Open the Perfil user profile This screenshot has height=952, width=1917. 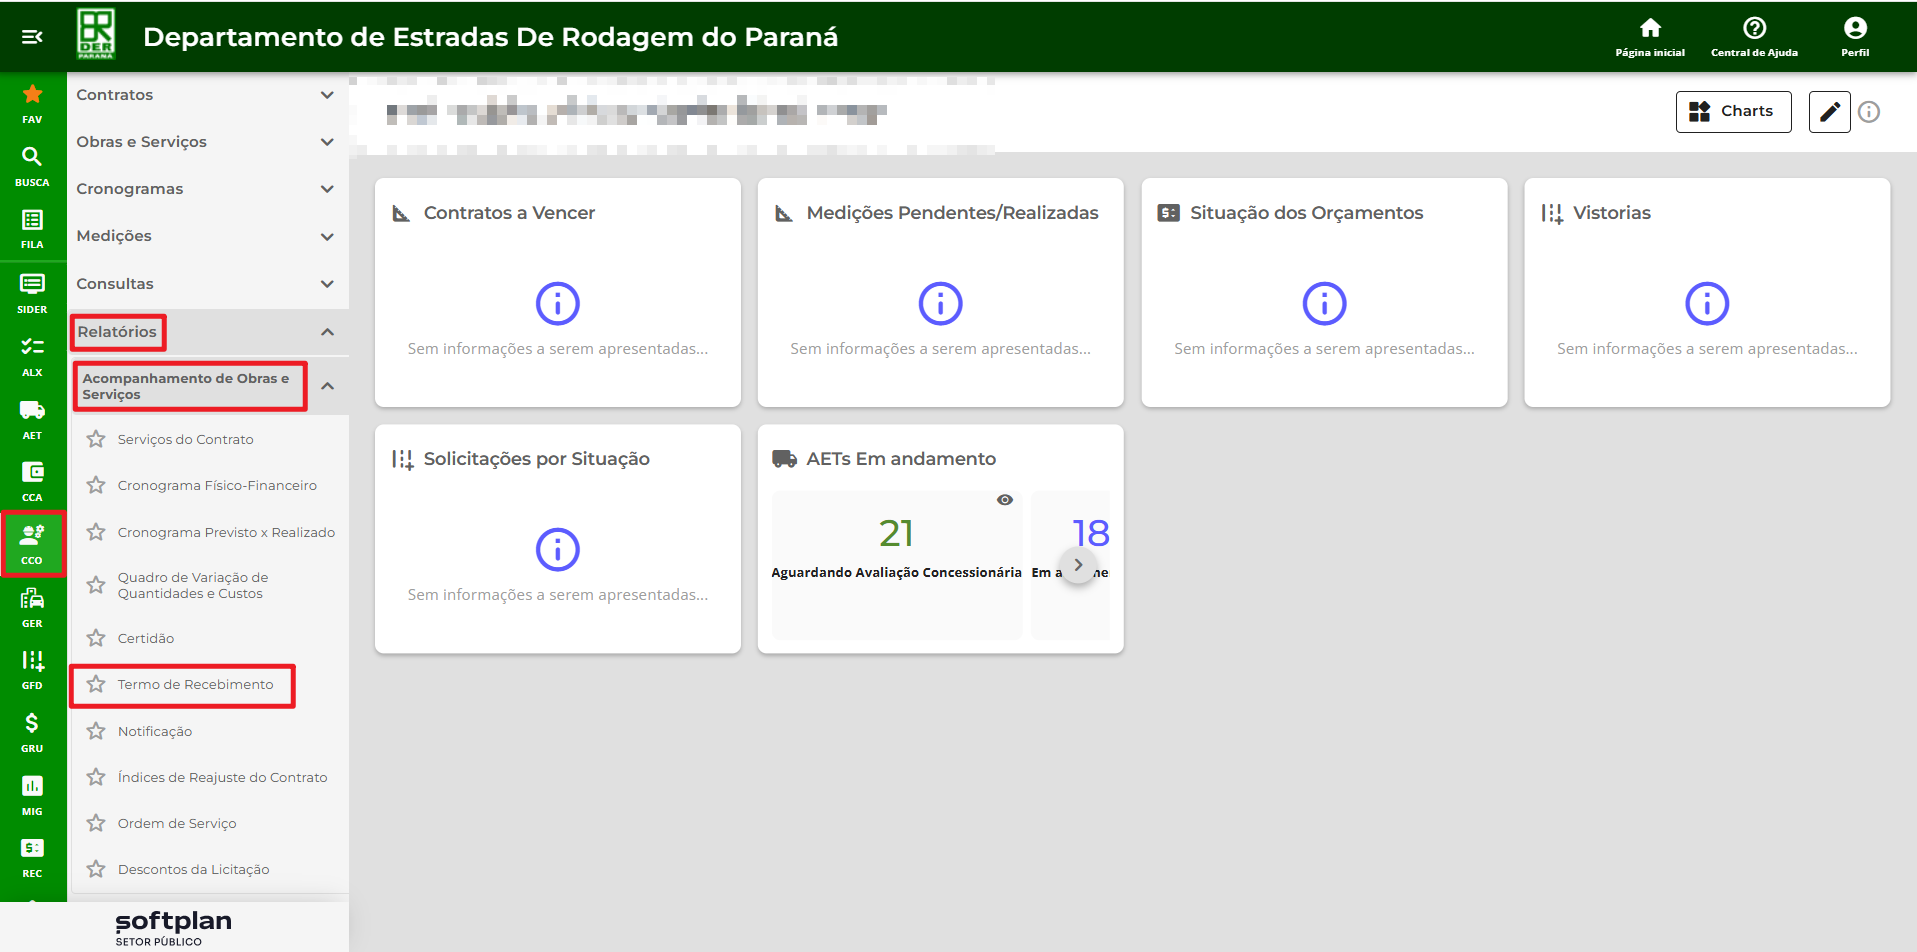click(1854, 36)
